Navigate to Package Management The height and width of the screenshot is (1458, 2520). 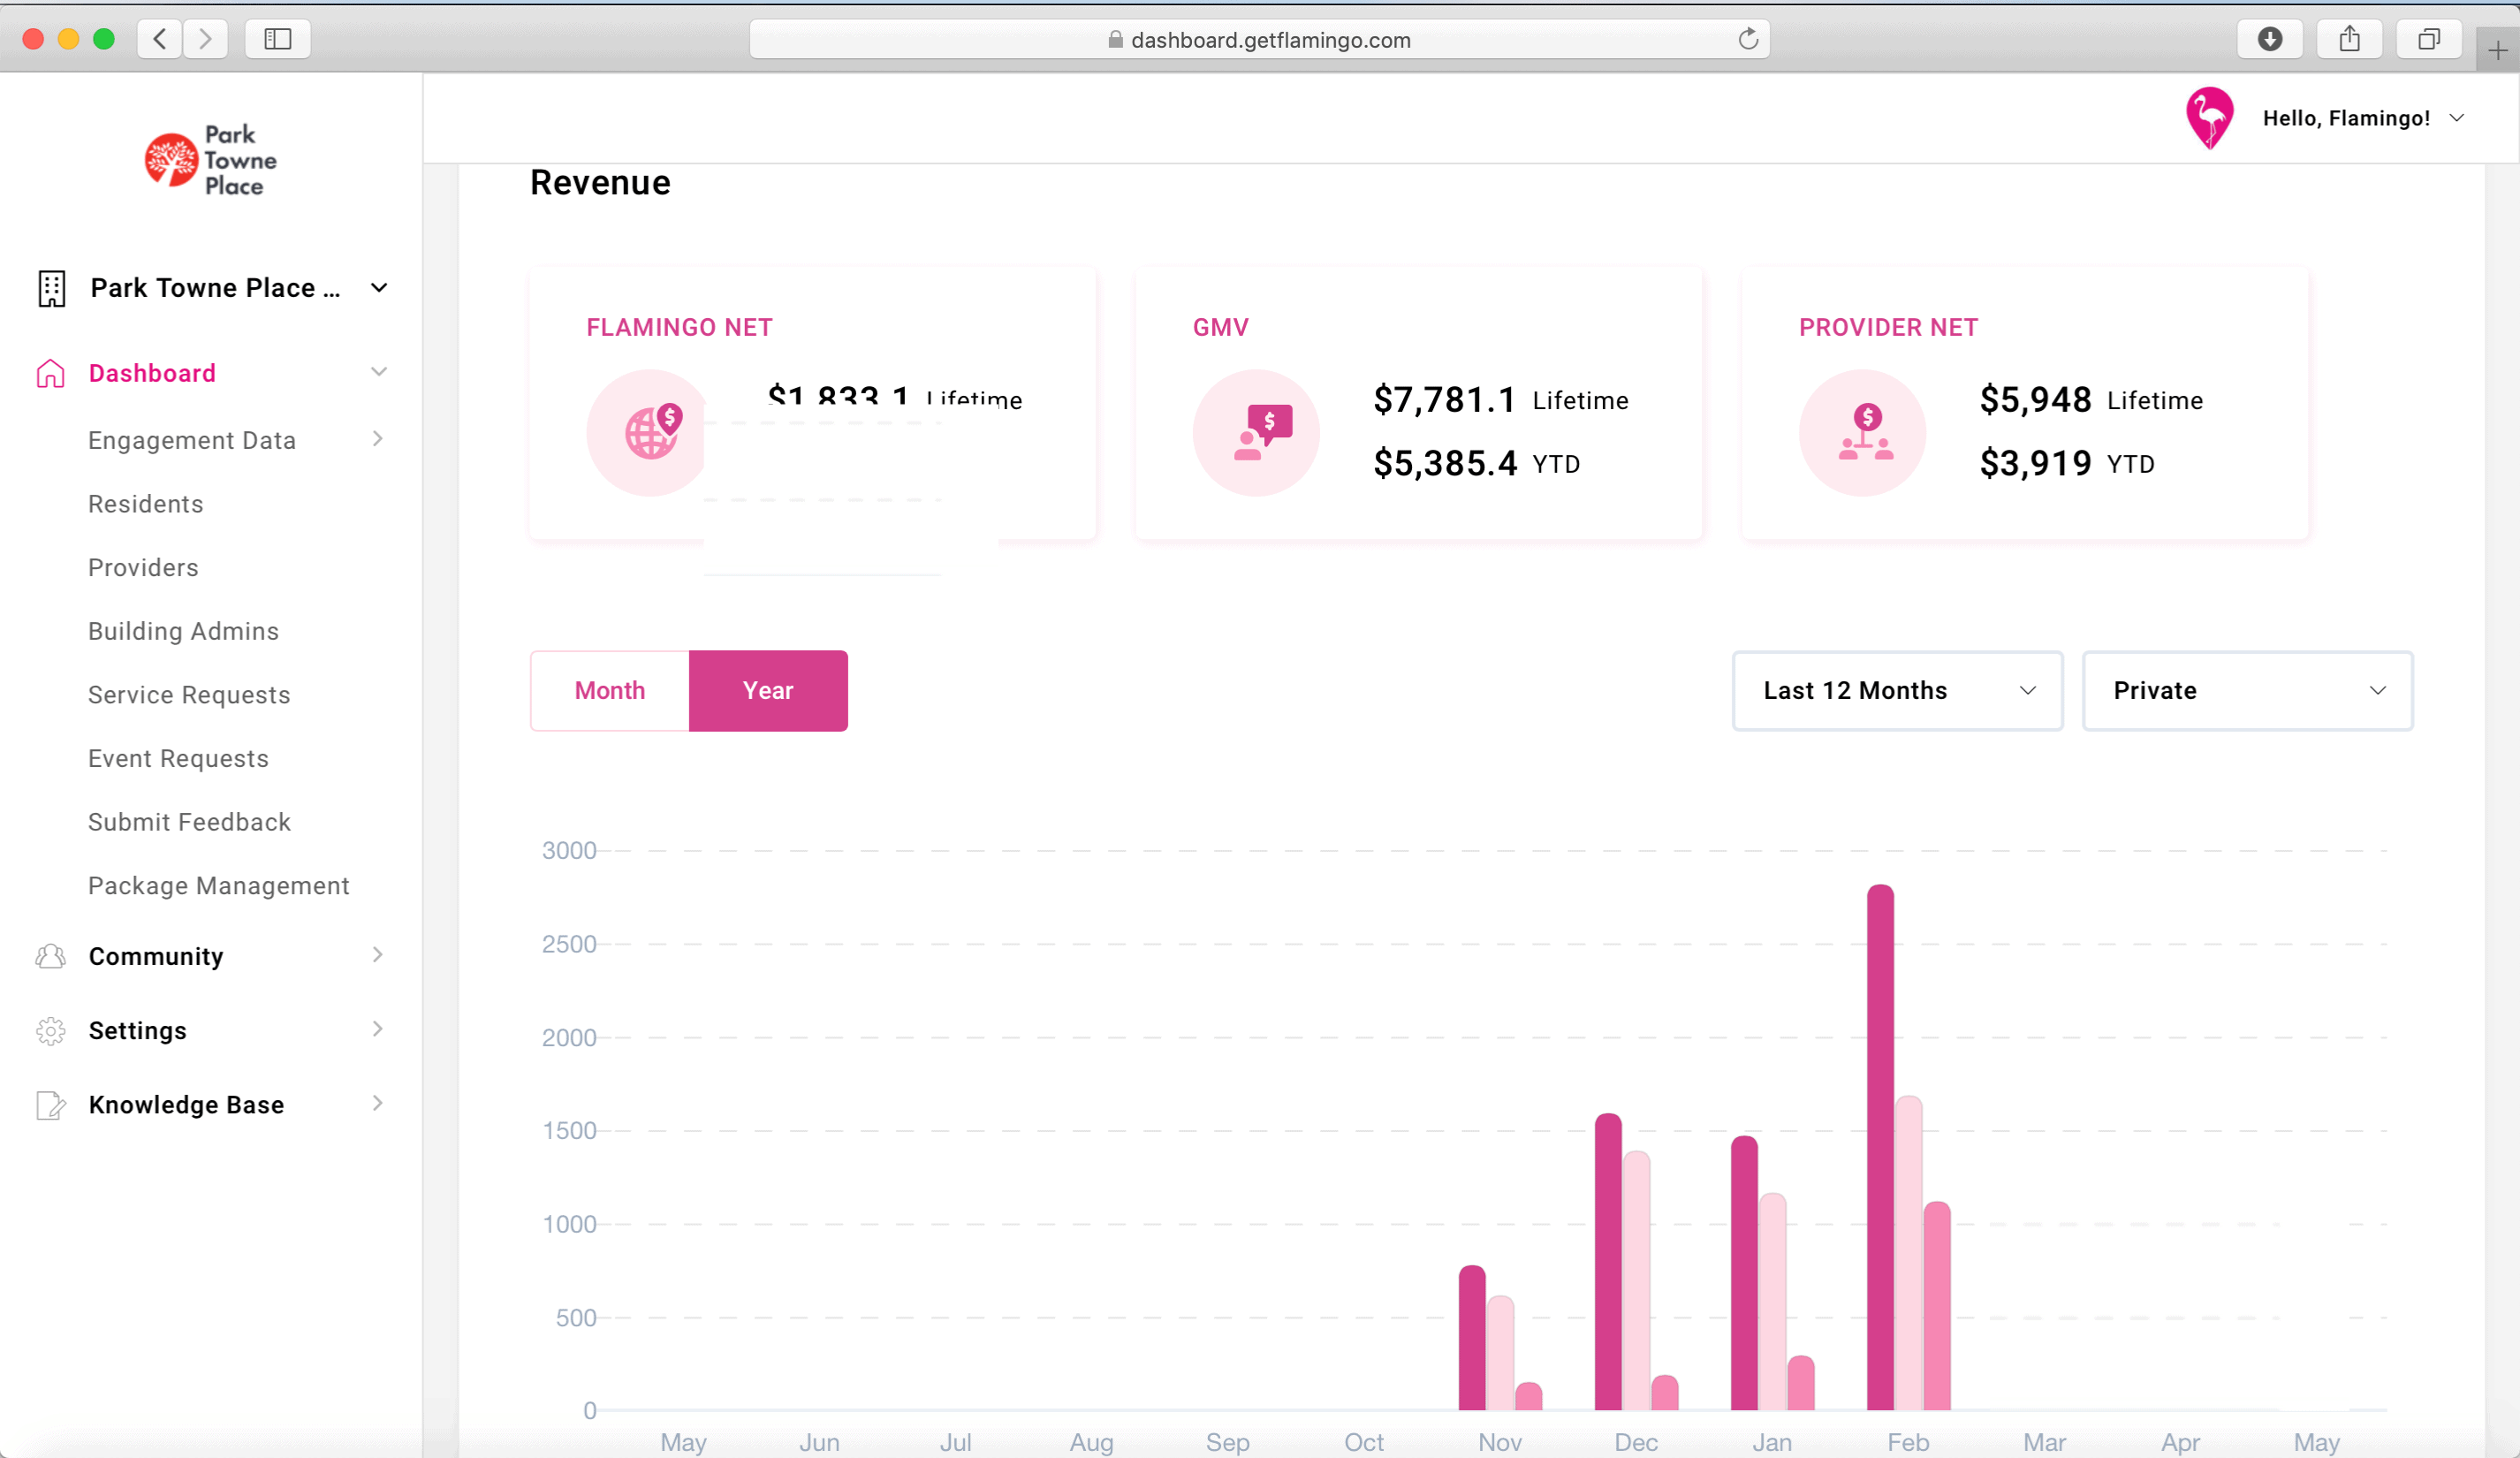point(219,885)
